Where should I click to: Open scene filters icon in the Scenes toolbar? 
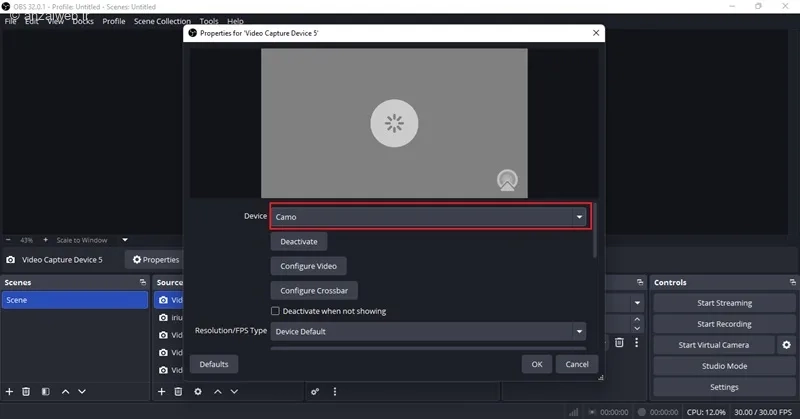coord(45,391)
